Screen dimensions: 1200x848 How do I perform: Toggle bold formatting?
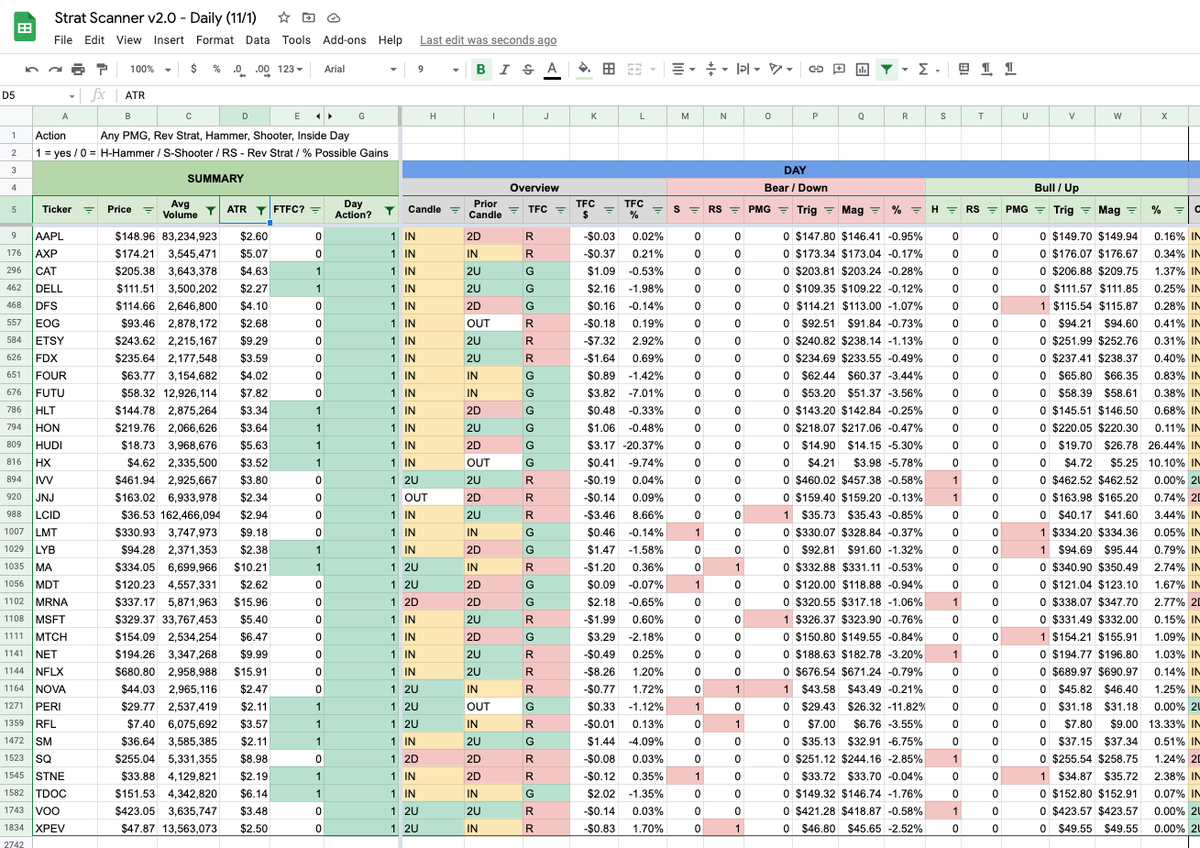point(481,69)
